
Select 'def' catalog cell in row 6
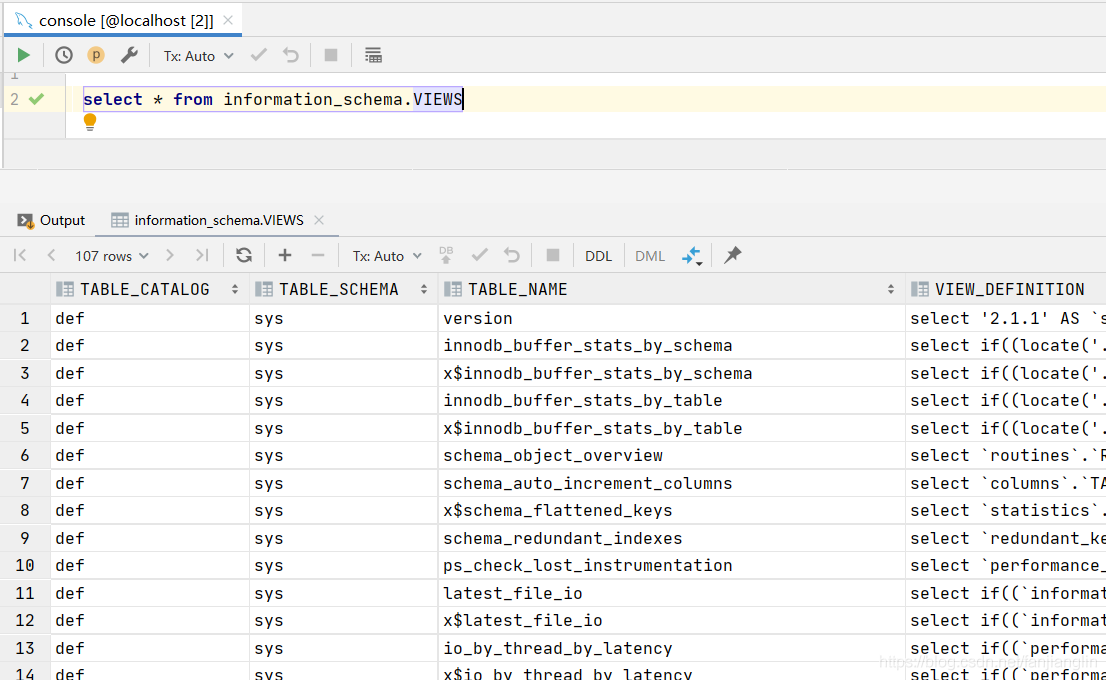[150, 456]
